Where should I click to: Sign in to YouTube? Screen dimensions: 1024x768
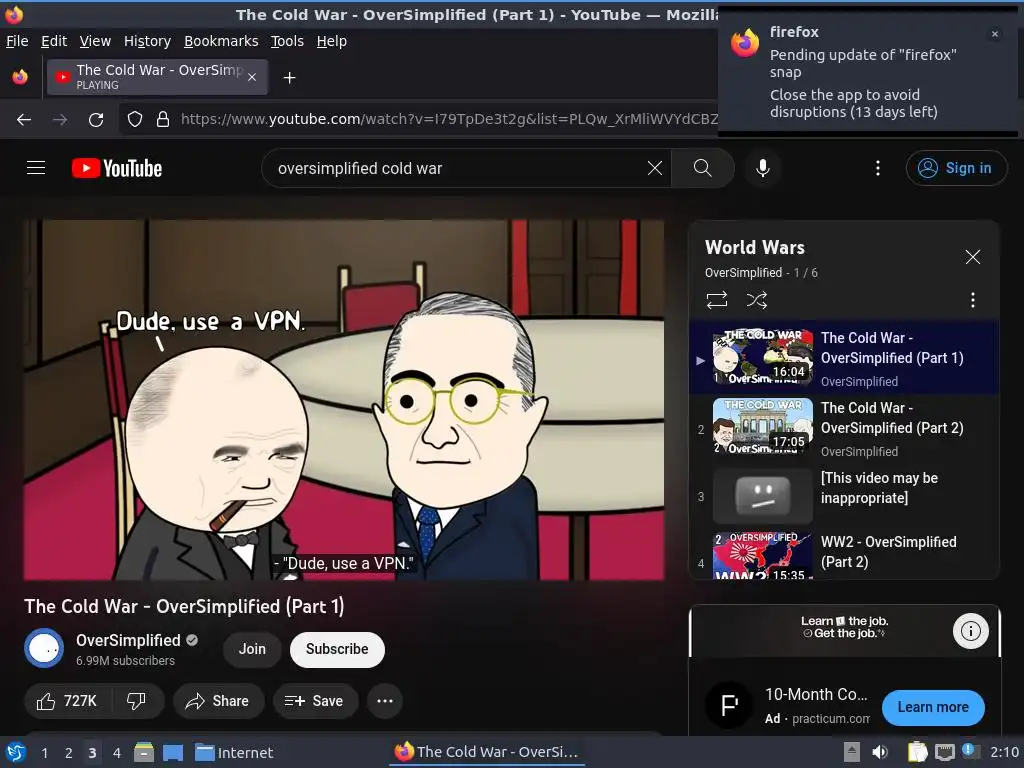(x=955, y=168)
